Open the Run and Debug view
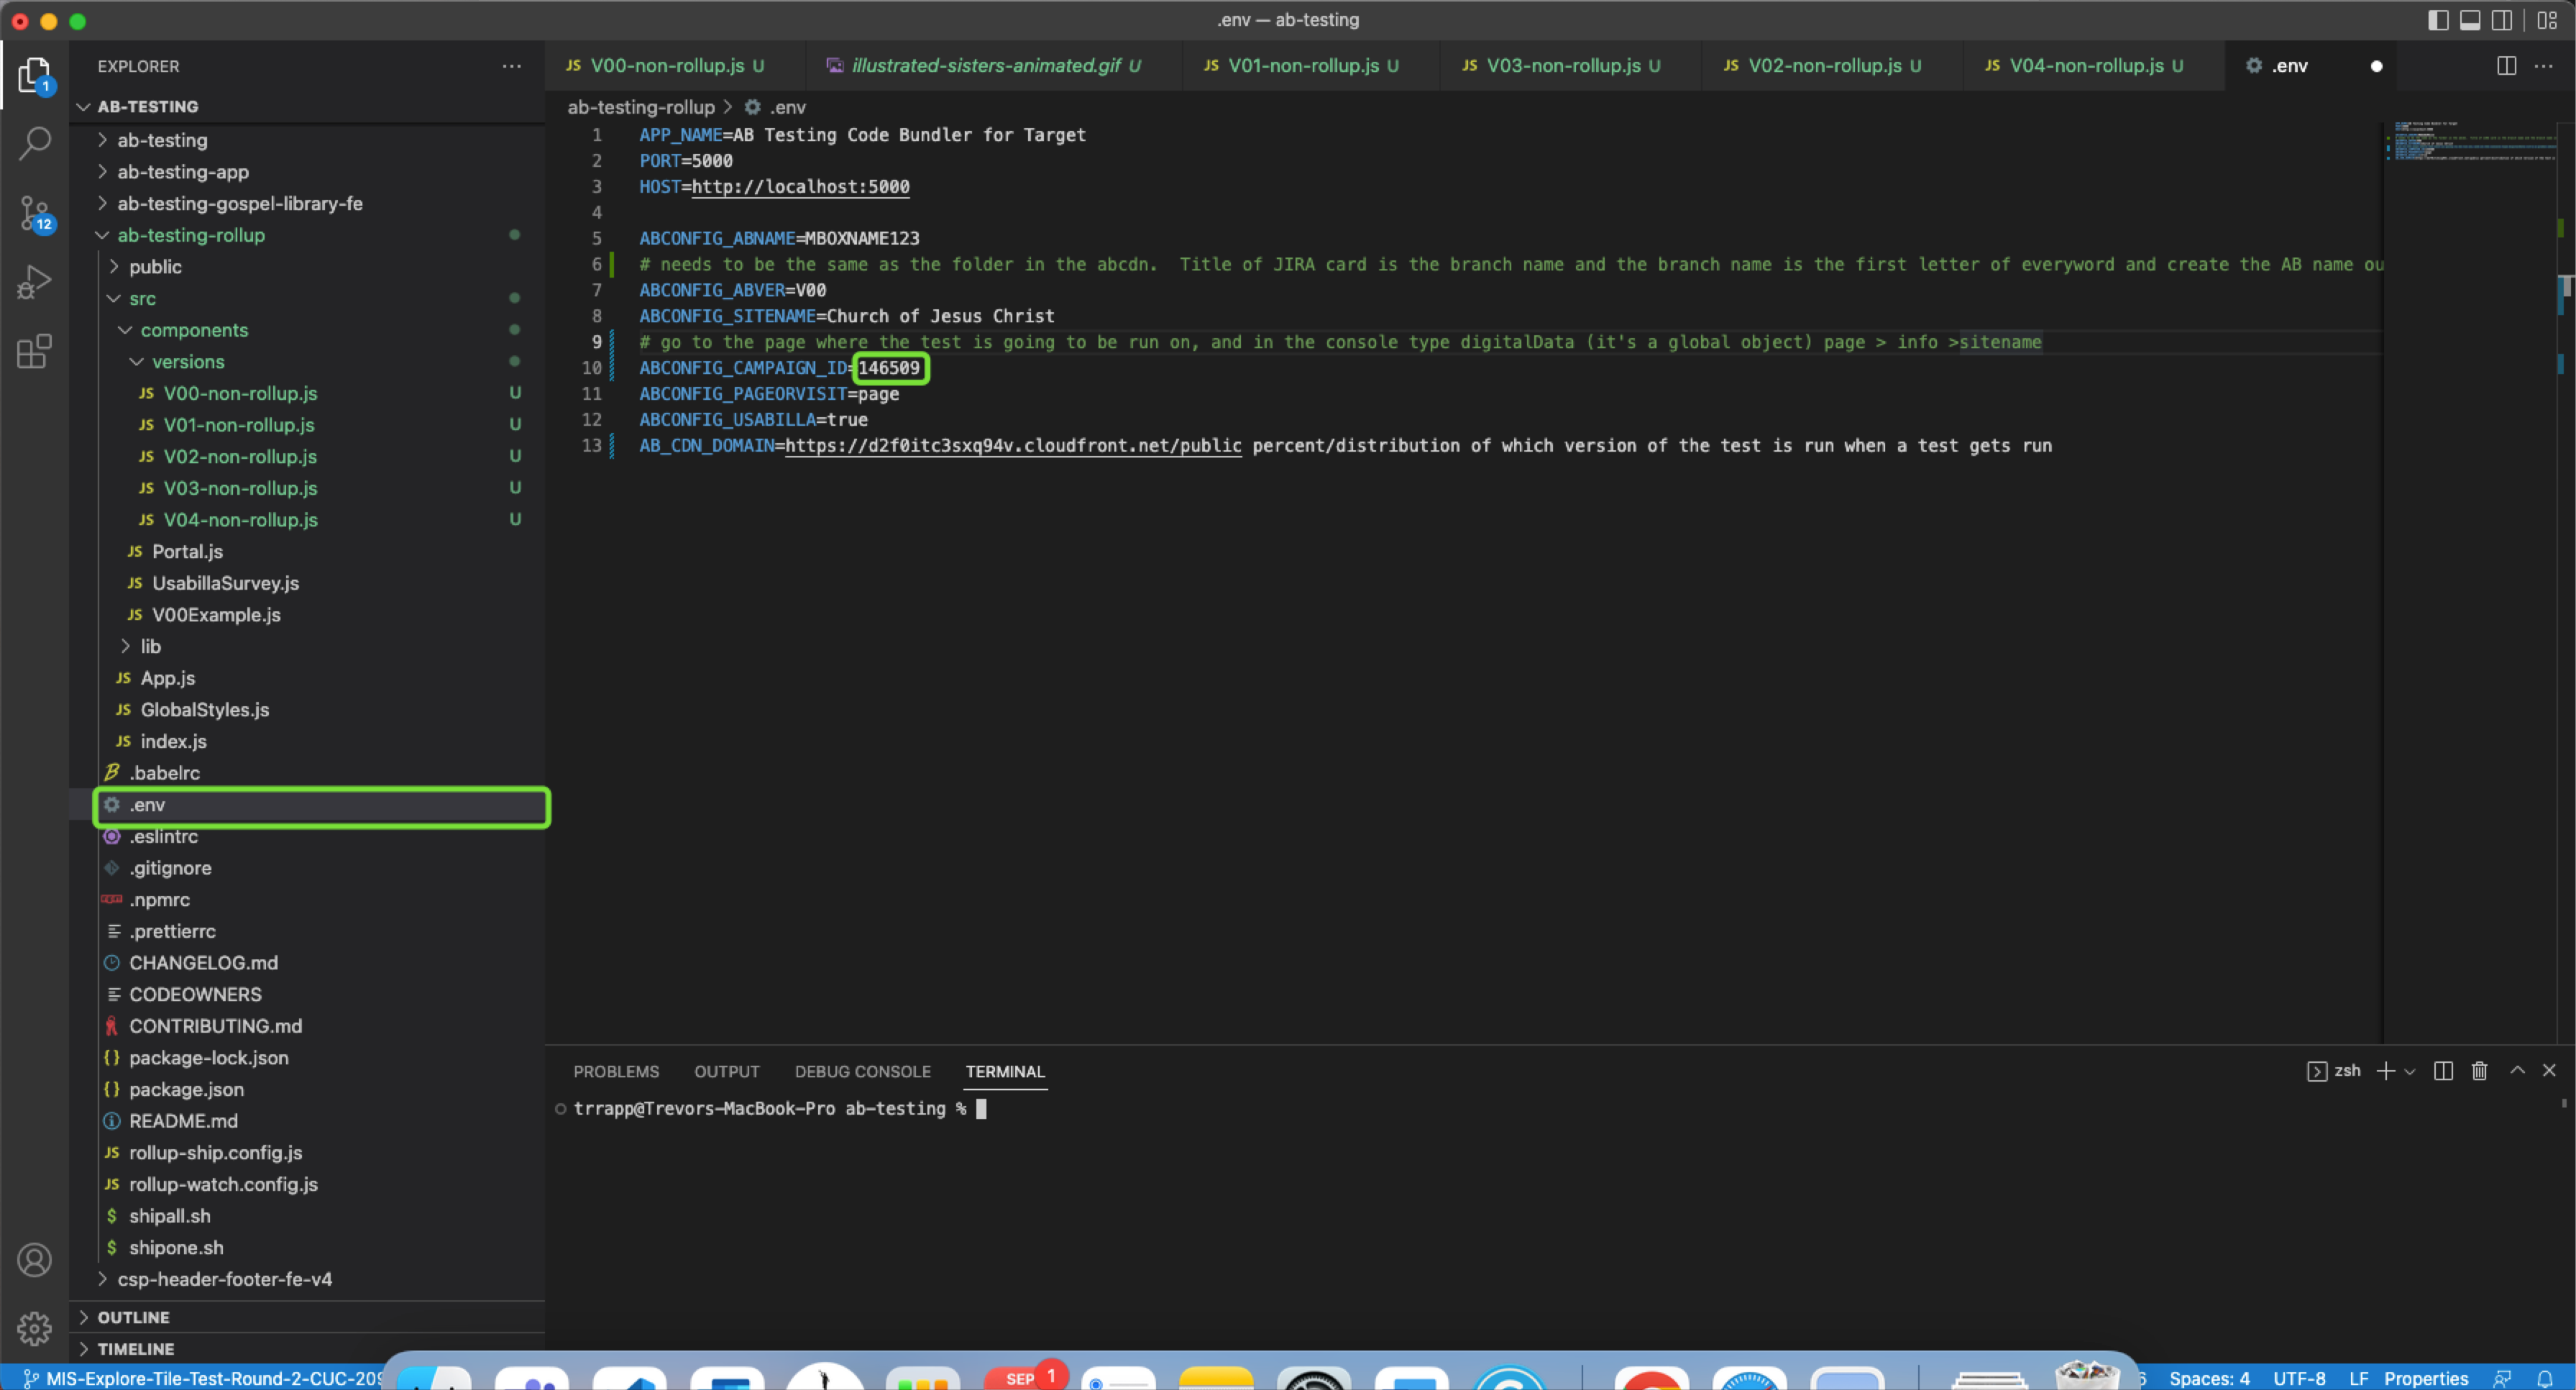This screenshot has height=1390, width=2576. point(35,281)
